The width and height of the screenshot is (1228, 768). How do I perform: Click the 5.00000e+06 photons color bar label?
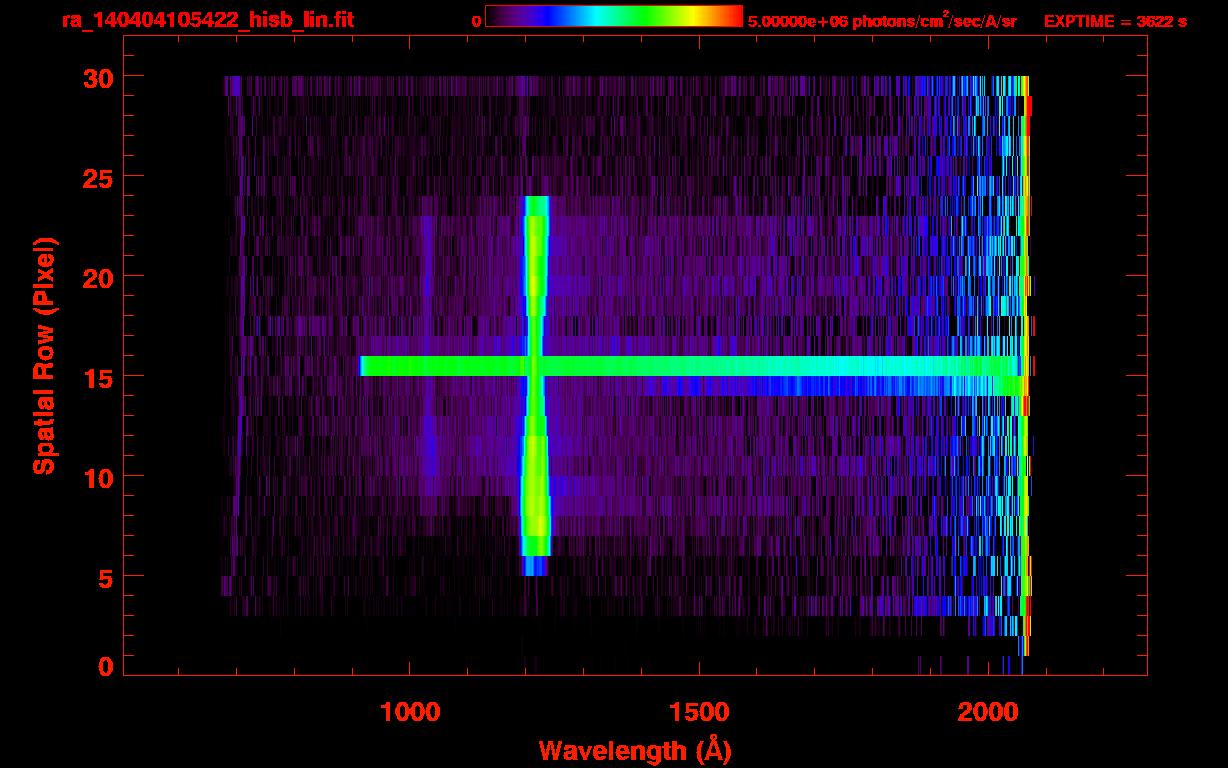click(x=882, y=20)
